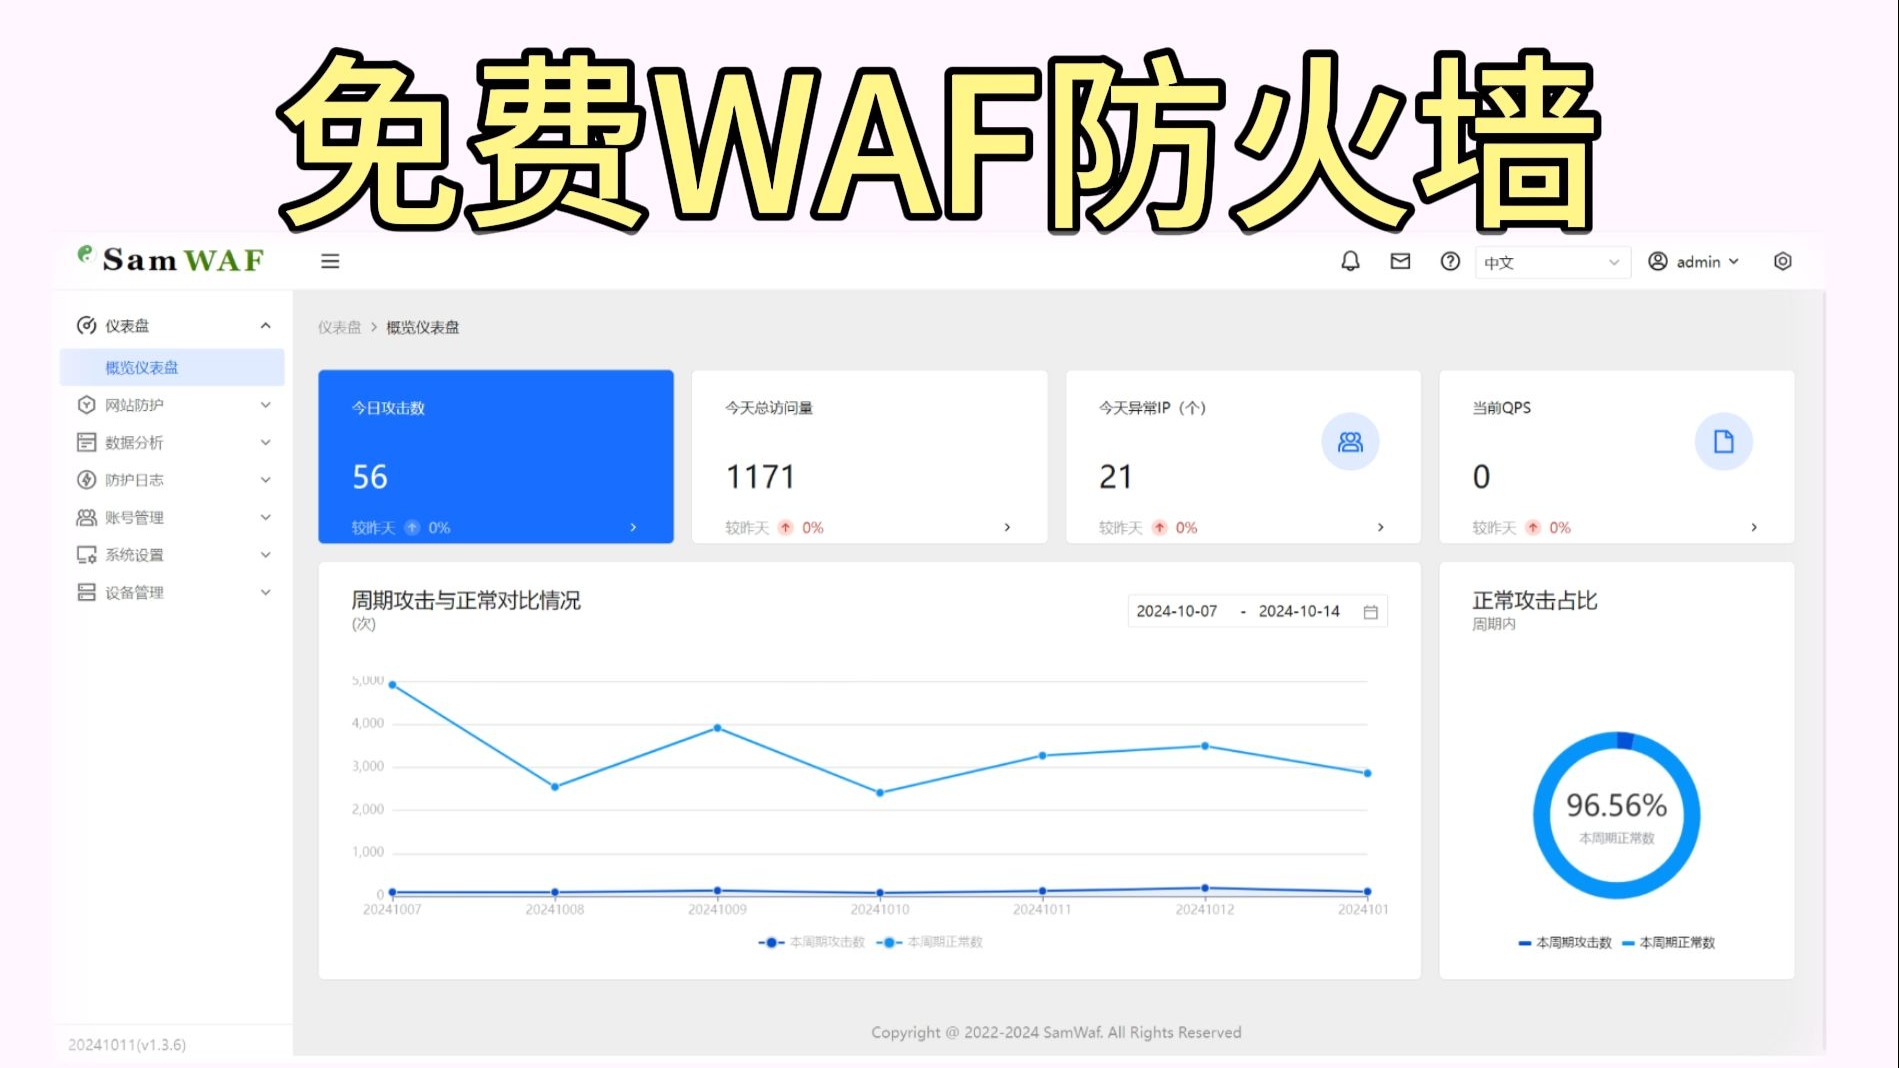Click the 56 attack count value
Screen dimensions: 1899x1068
(x=370, y=477)
